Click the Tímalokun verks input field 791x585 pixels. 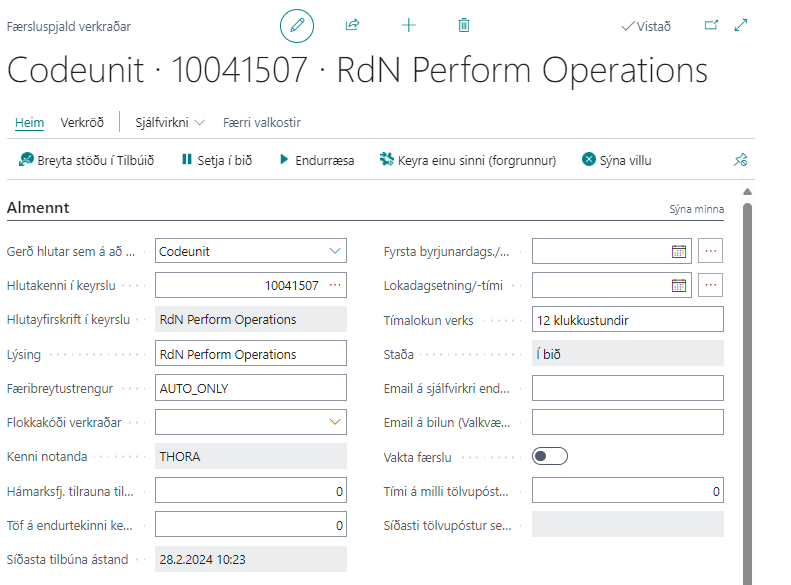(x=627, y=320)
